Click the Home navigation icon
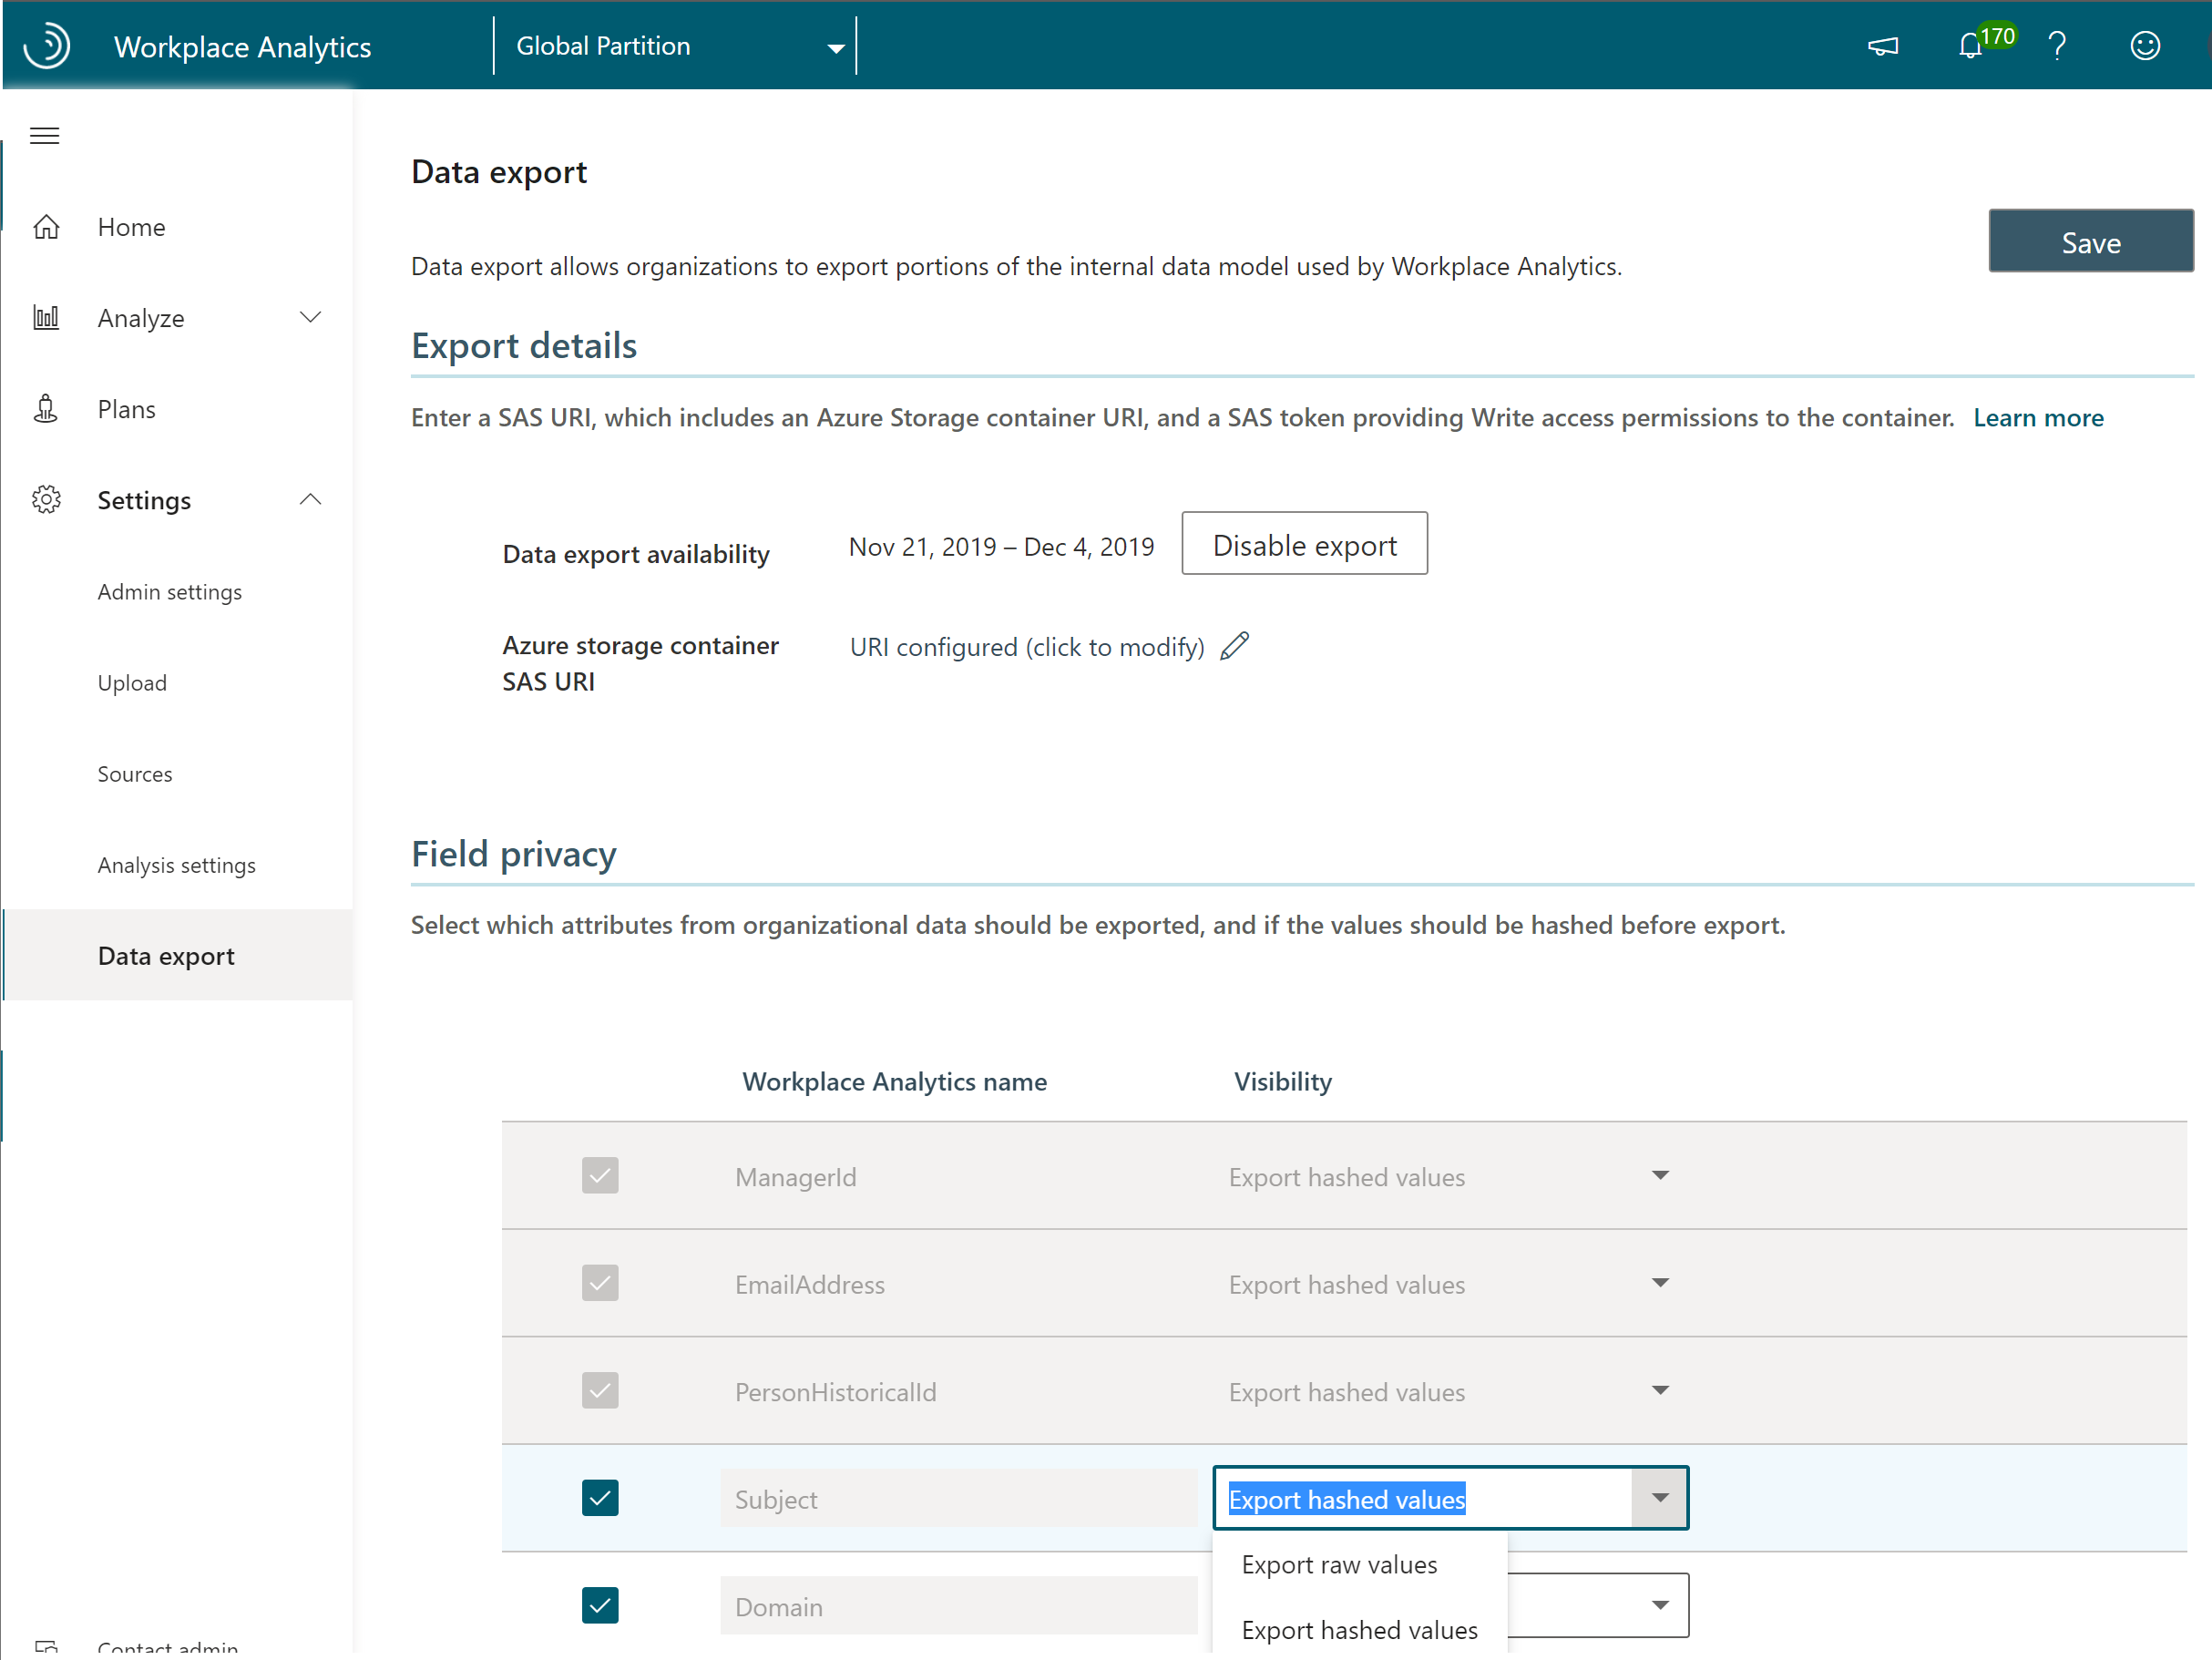2212x1660 pixels. point(46,227)
